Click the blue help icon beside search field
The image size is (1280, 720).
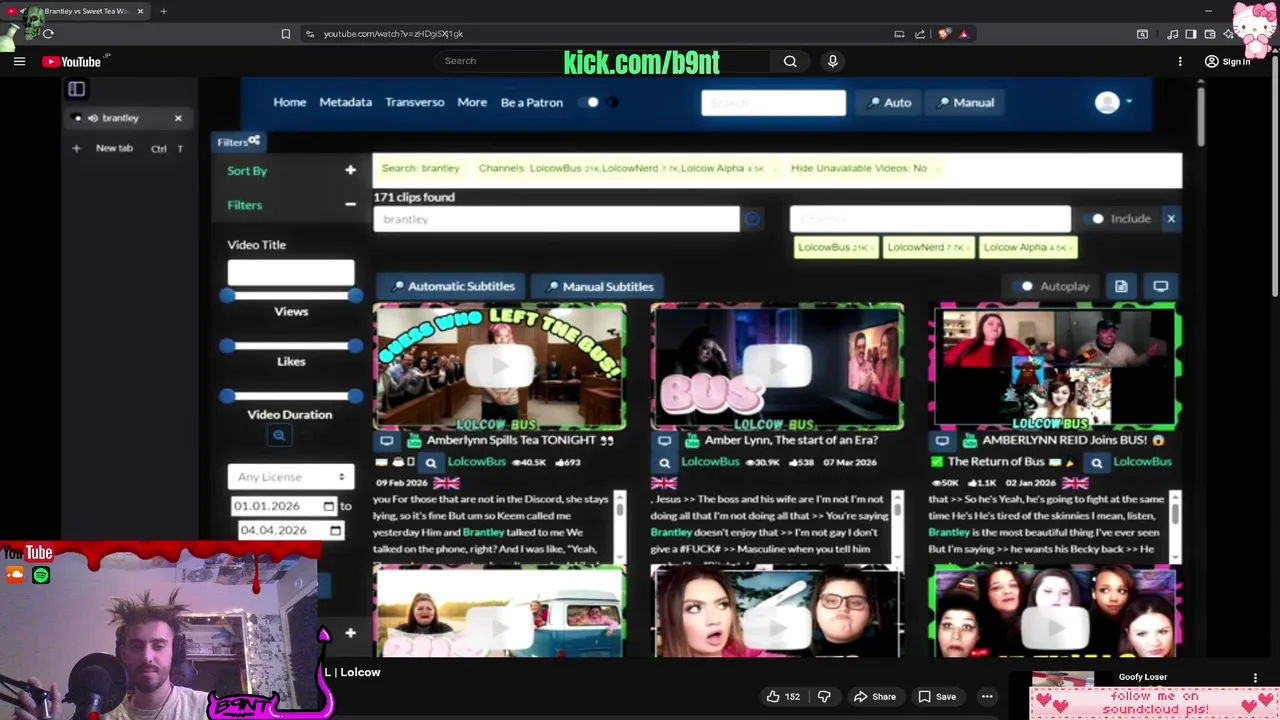point(752,219)
